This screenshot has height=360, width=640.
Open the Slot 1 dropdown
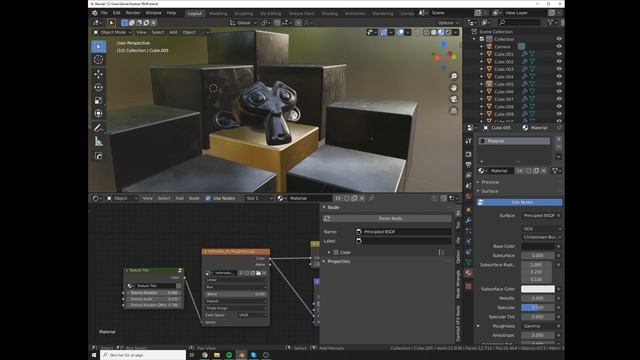click(x=259, y=198)
